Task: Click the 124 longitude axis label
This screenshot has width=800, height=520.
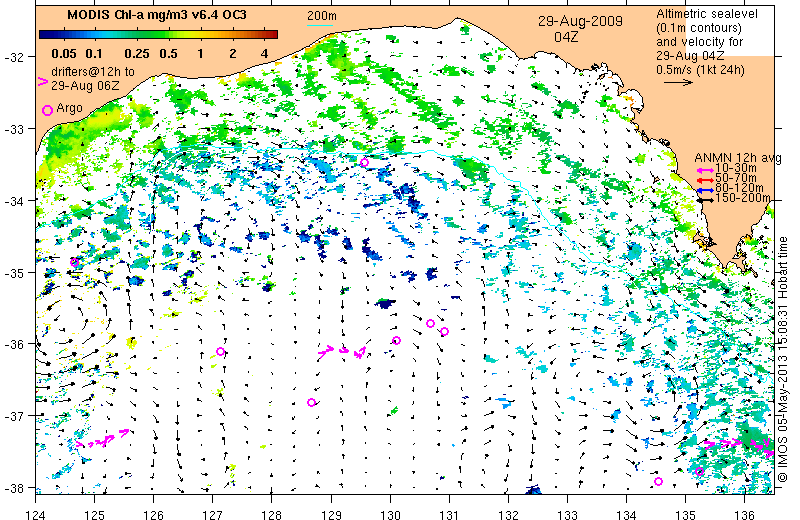Action: [35, 514]
